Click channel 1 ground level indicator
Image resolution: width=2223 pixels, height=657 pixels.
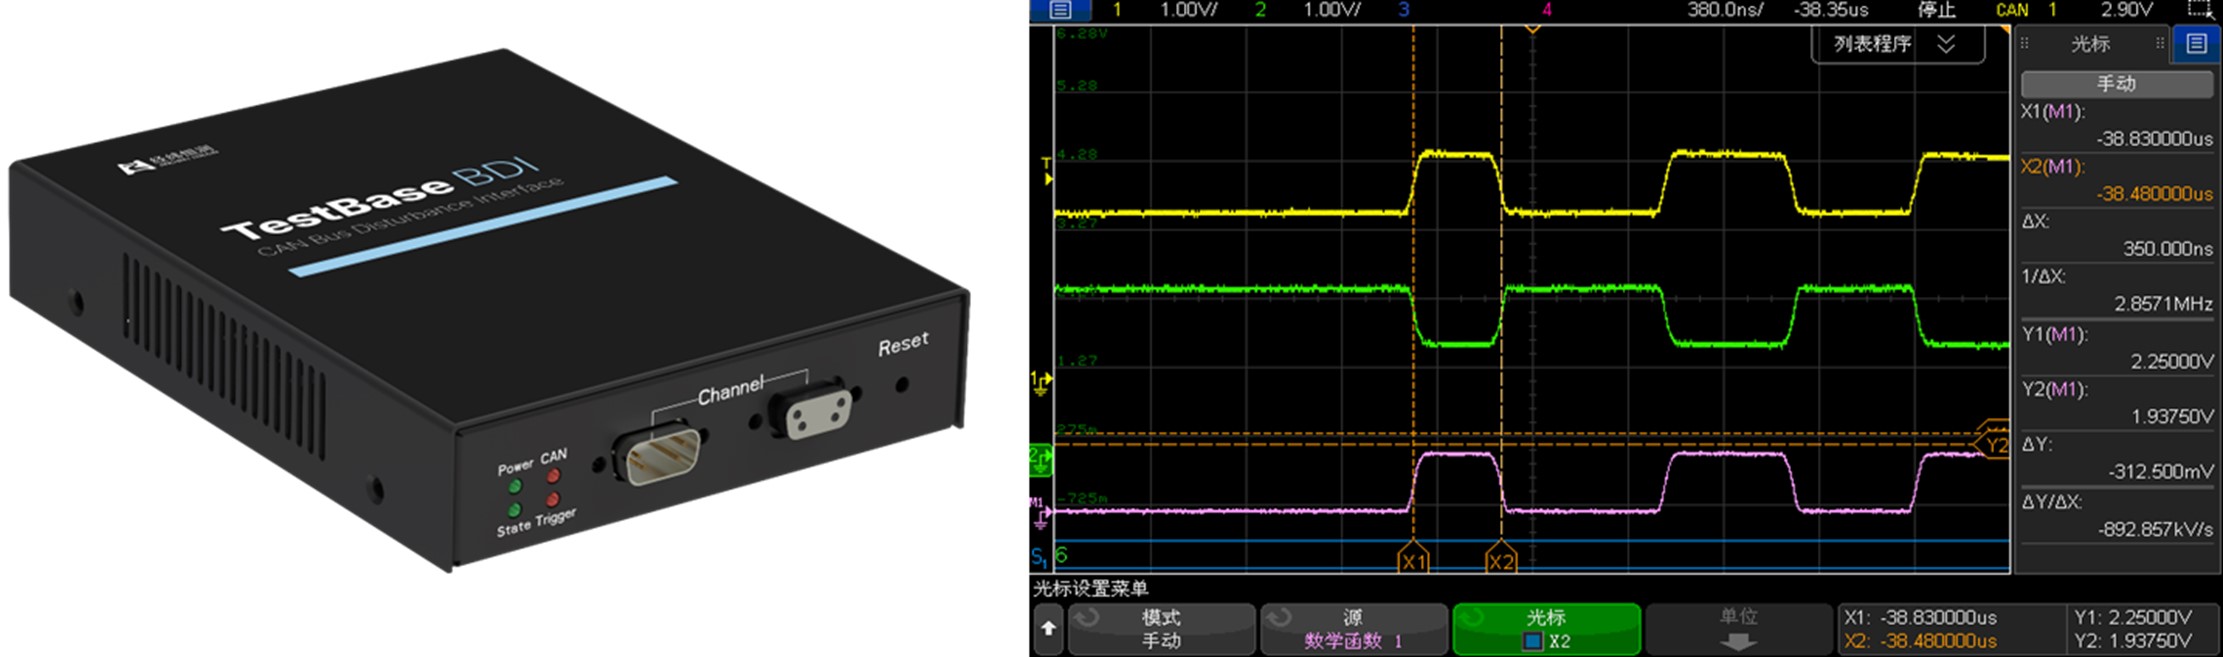pyautogui.click(x=1041, y=382)
